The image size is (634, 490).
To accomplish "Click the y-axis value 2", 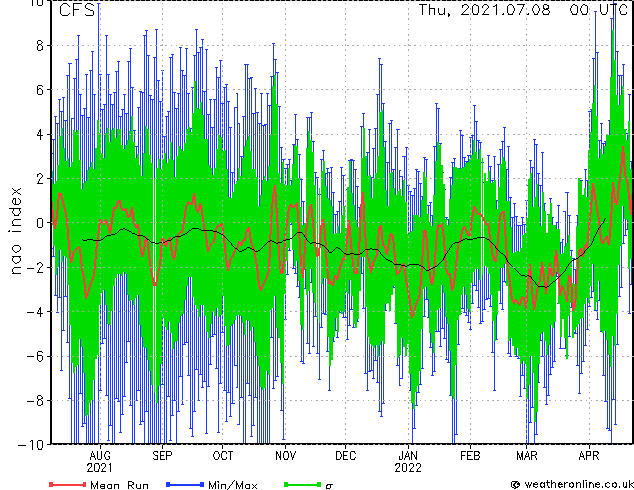I will point(40,179).
